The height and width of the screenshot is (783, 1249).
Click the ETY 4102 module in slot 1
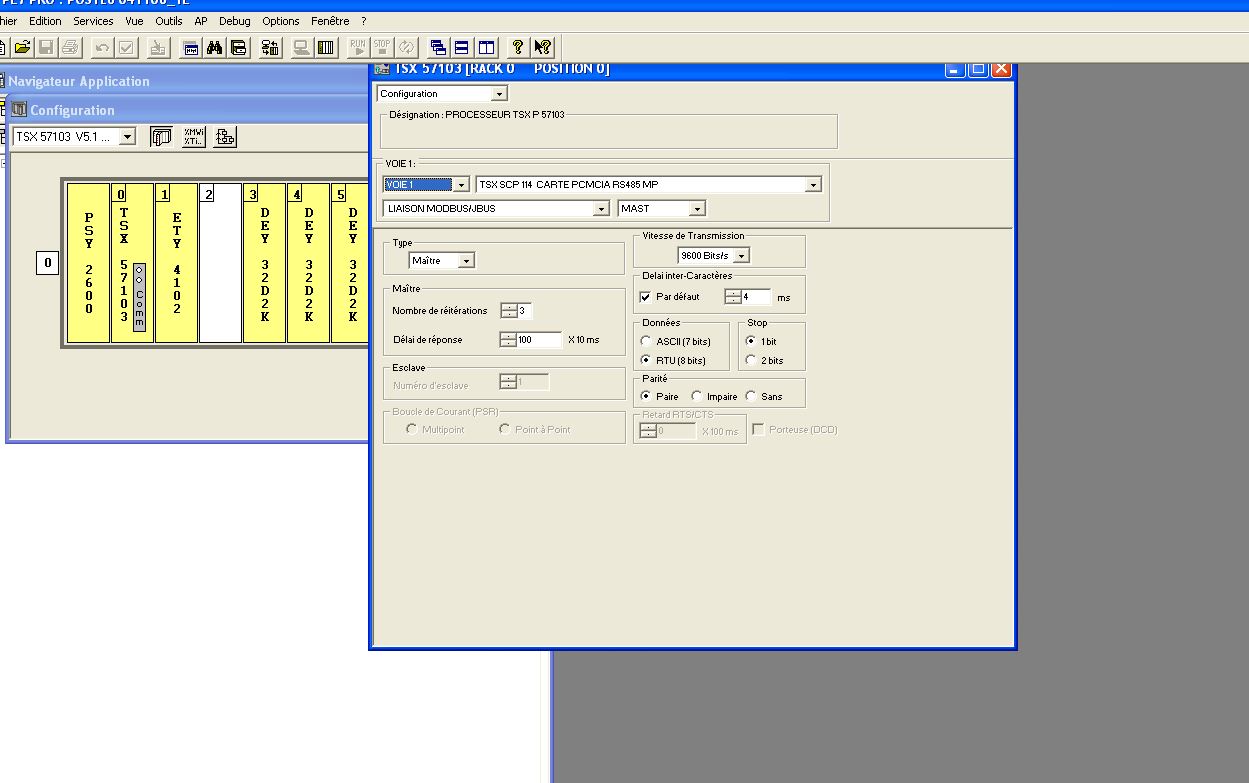(177, 265)
